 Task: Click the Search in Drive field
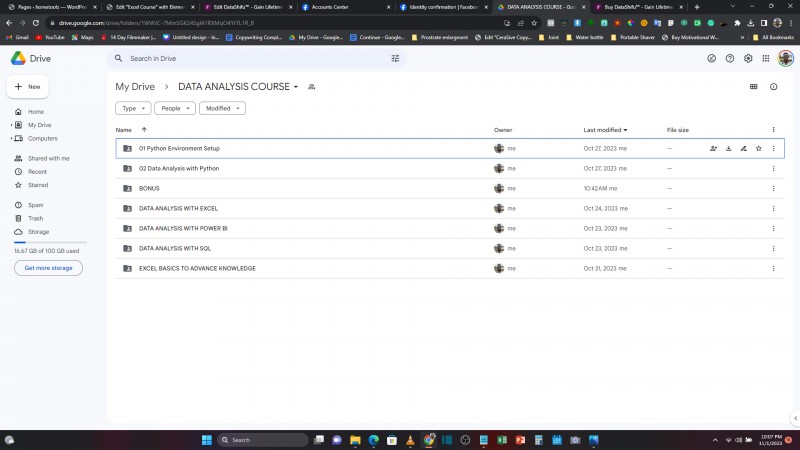pyautogui.click(x=250, y=59)
